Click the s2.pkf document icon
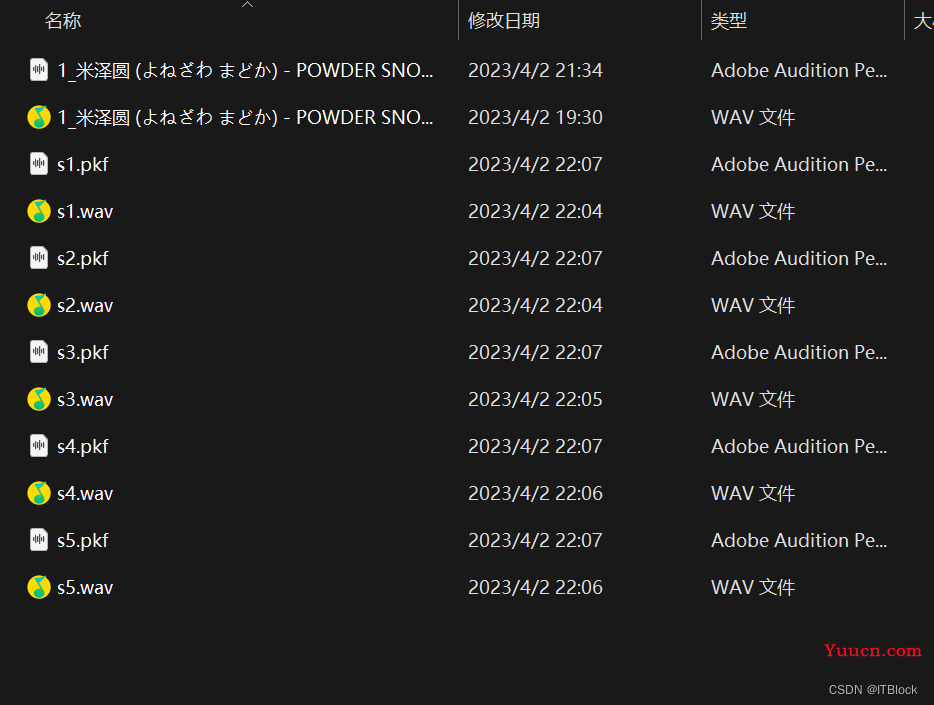Image resolution: width=934 pixels, height=705 pixels. (x=39, y=258)
